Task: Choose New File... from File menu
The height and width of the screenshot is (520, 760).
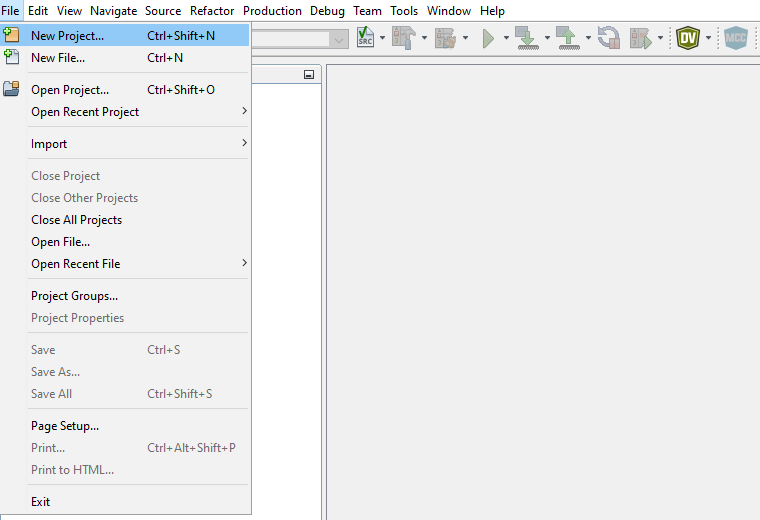Action: (57, 58)
